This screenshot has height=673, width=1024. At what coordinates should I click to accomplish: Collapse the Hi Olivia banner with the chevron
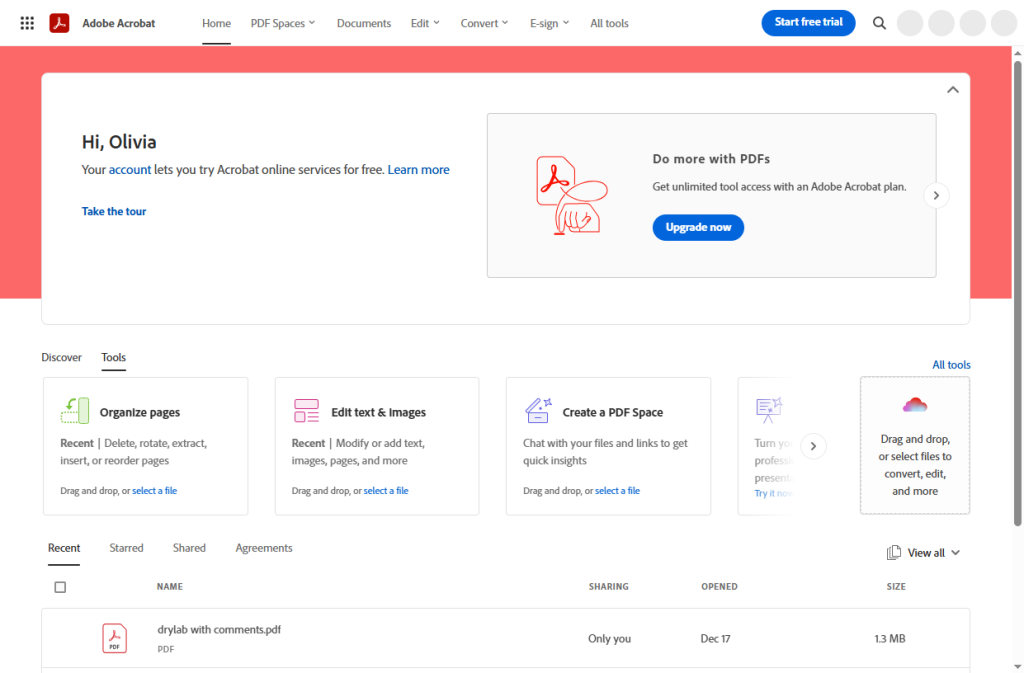[x=952, y=89]
